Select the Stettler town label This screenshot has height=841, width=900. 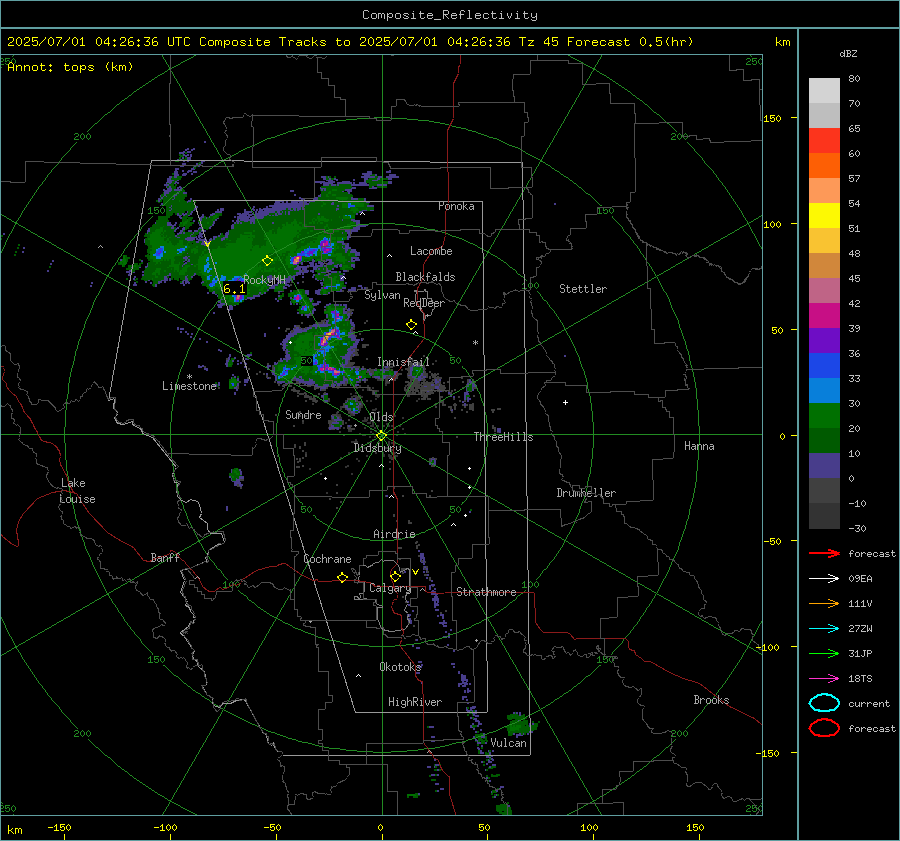coord(583,289)
